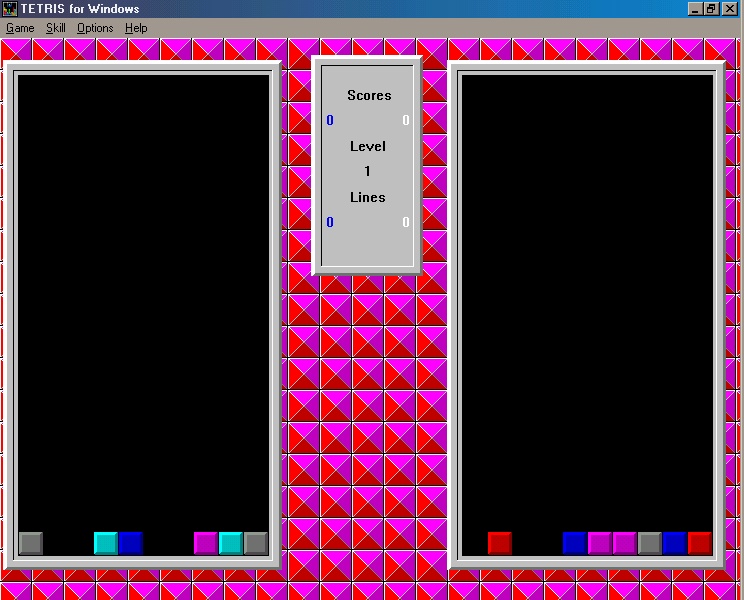Click the magenta block in the left board
This screenshot has height=600, width=744.
coord(206,543)
